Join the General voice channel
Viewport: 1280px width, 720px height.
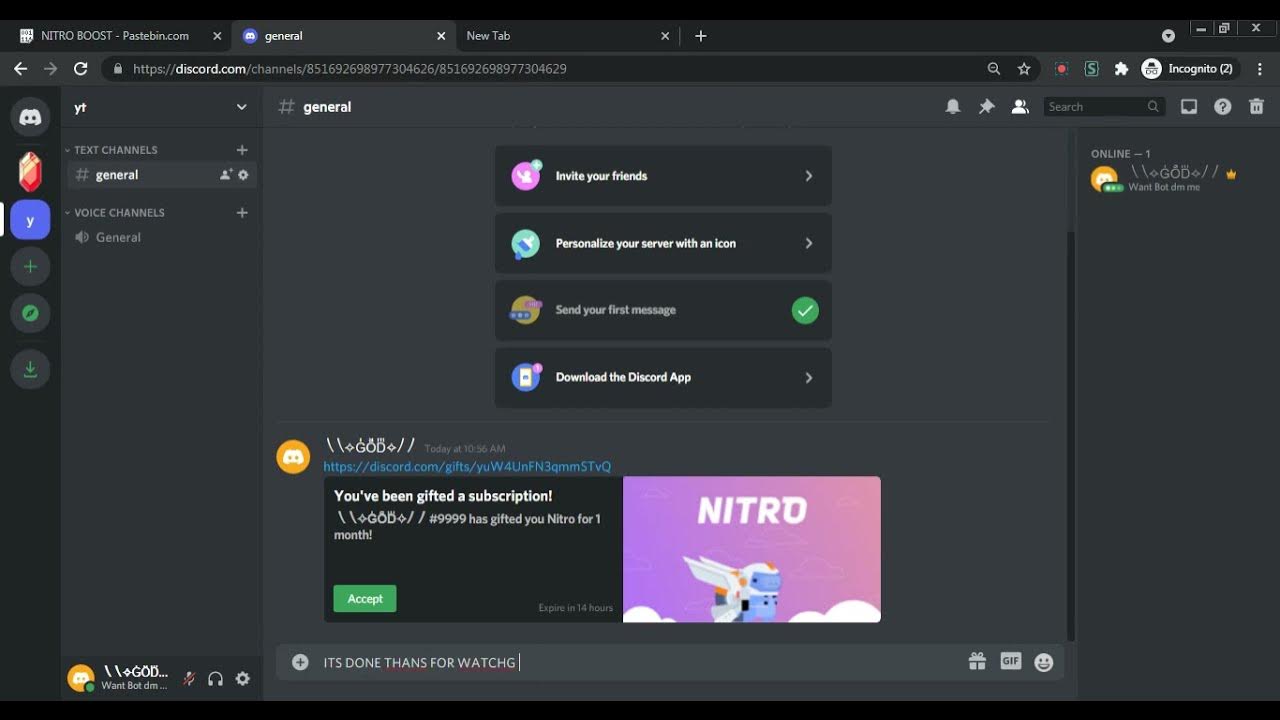pyautogui.click(x=162, y=238)
